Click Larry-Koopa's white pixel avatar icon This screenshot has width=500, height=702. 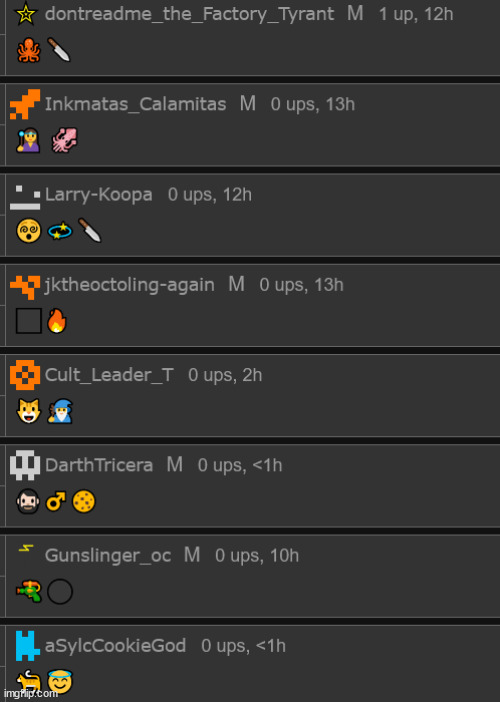tap(25, 198)
